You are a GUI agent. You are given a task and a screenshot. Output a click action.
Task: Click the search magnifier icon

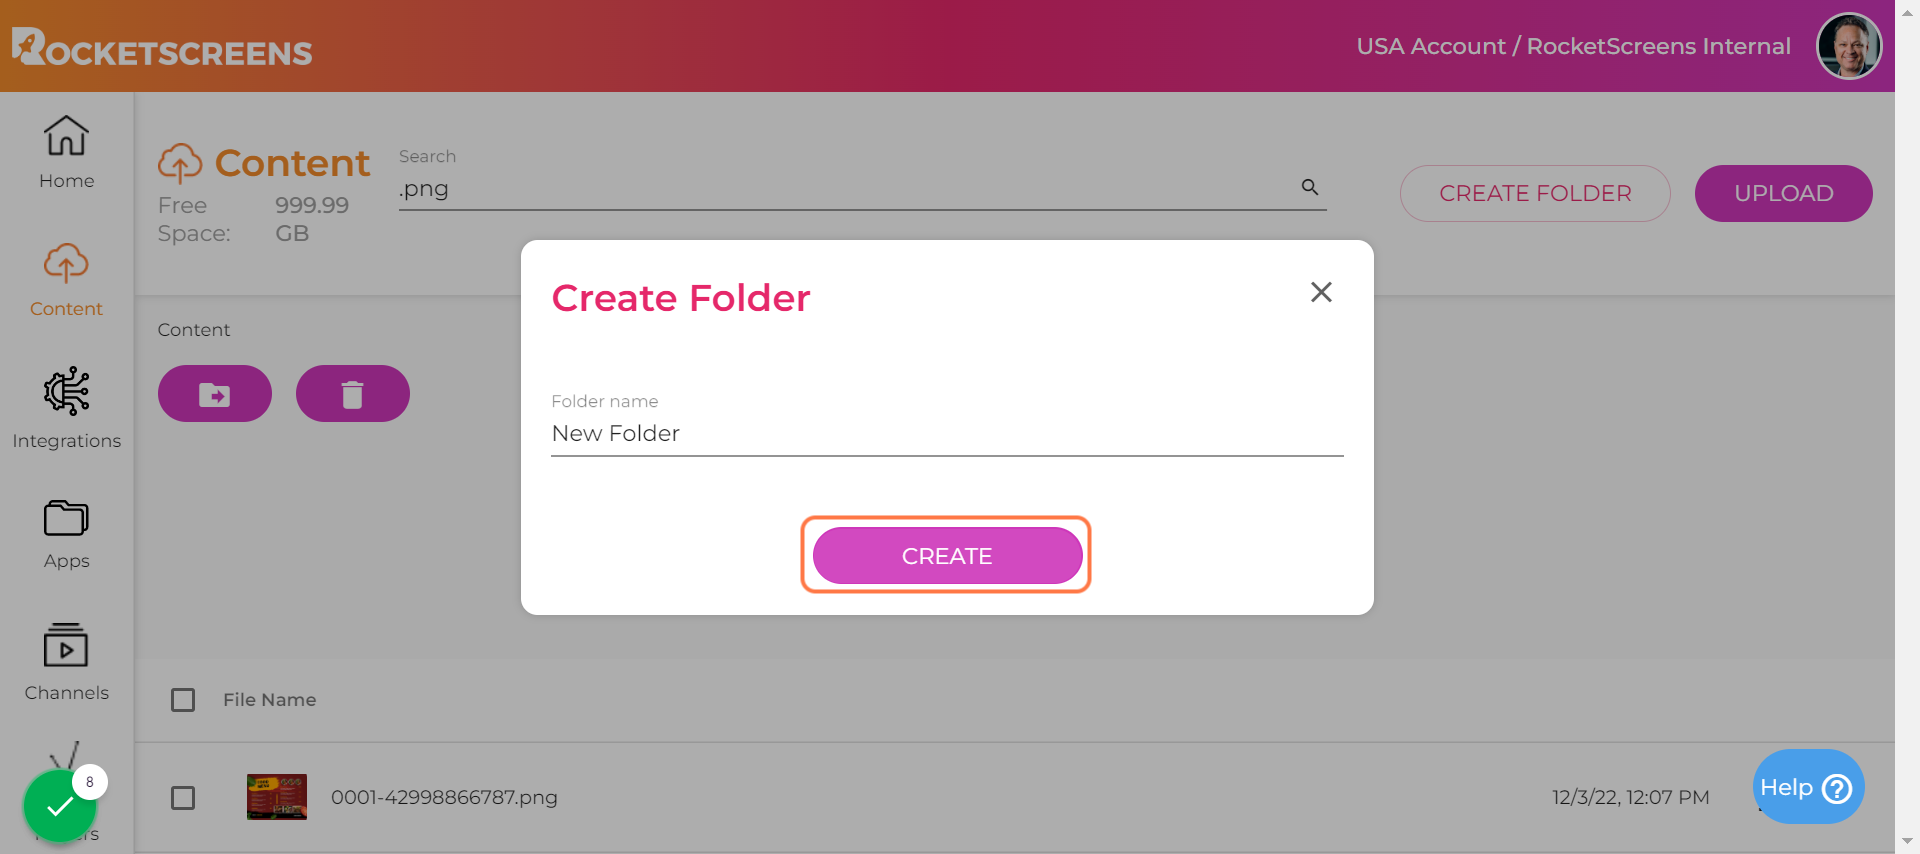click(1309, 187)
